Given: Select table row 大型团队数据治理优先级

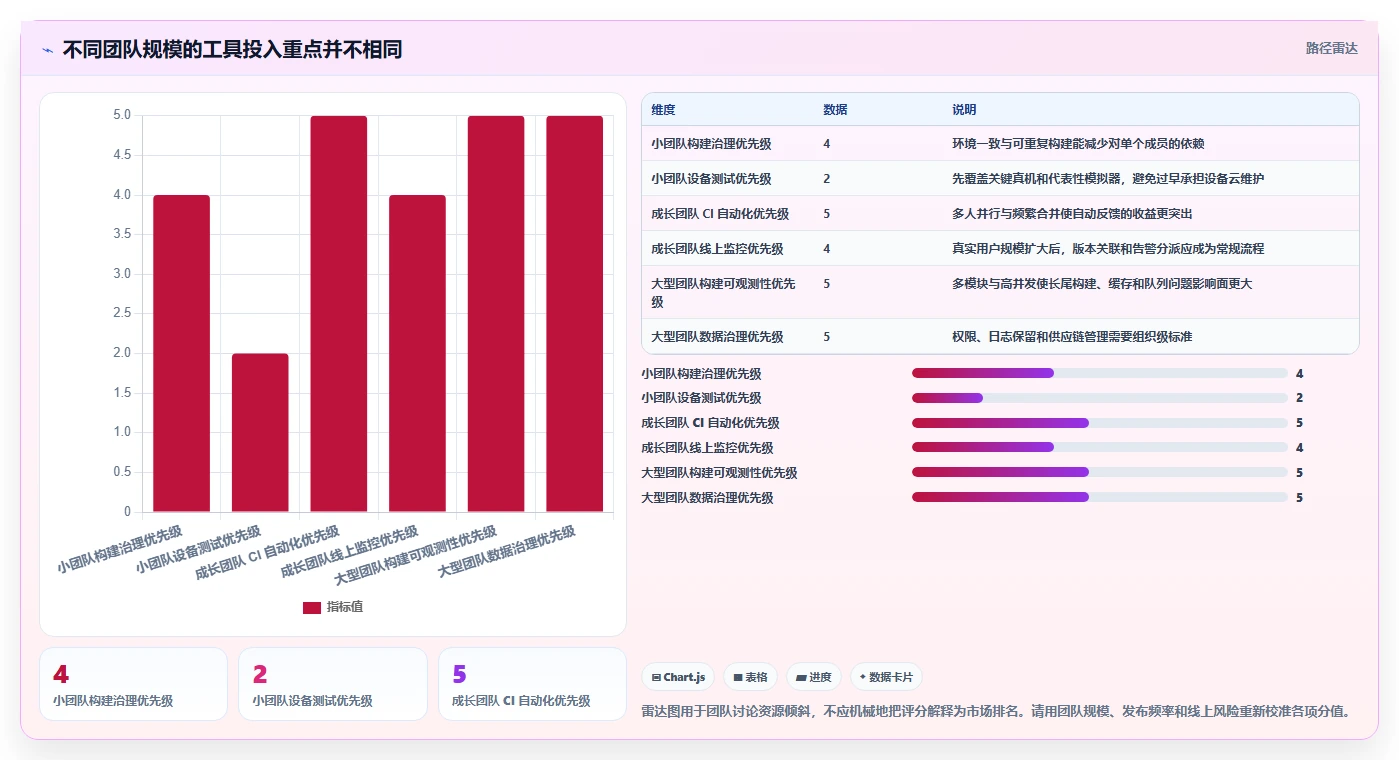Looking at the screenshot, I should [x=1000, y=336].
